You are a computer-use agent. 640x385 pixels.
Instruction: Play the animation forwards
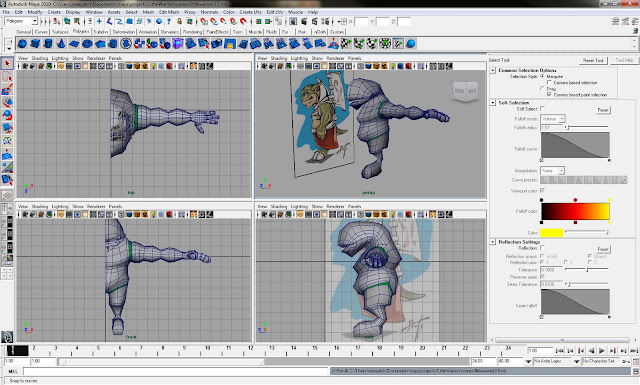coord(602,351)
